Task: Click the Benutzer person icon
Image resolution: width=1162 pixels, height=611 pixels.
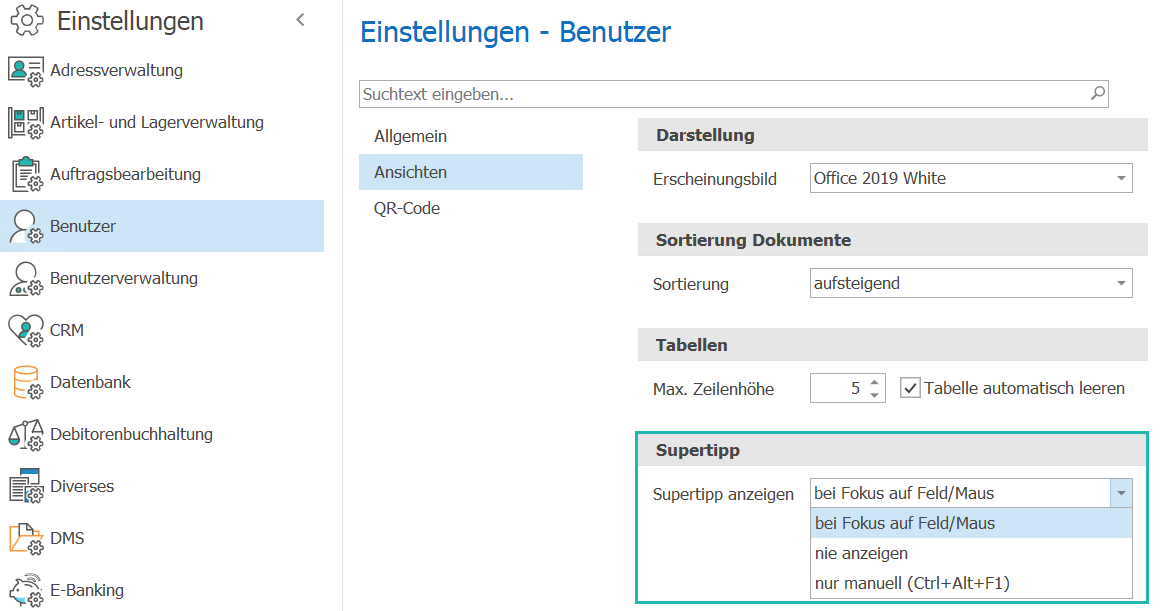Action: [x=26, y=227]
